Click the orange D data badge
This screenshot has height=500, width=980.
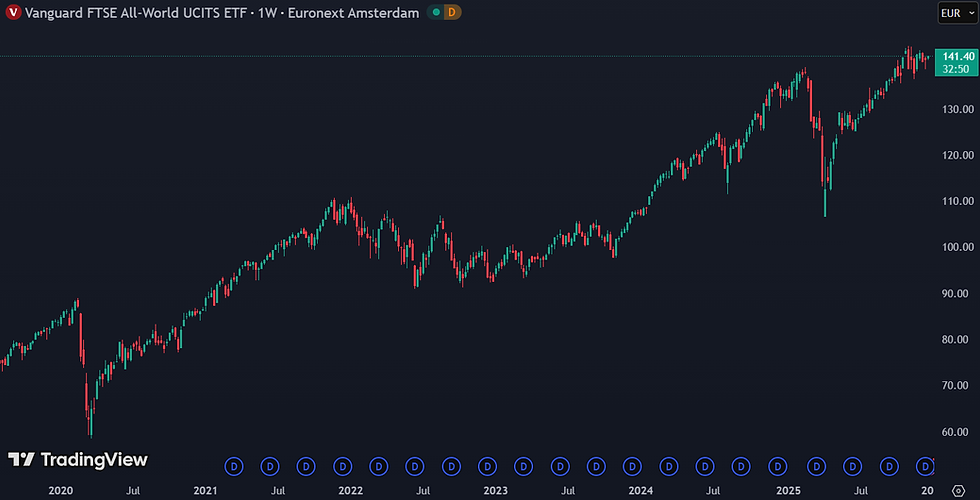(452, 12)
